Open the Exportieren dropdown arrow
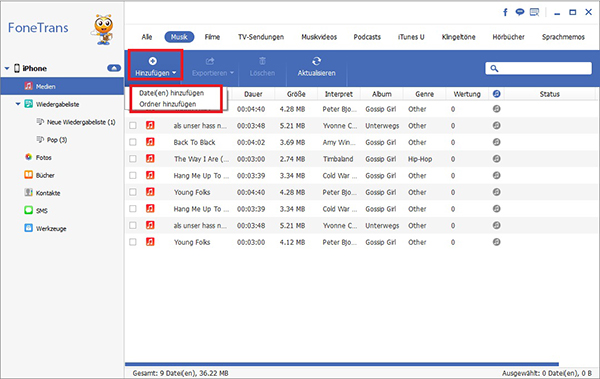 coord(232,73)
